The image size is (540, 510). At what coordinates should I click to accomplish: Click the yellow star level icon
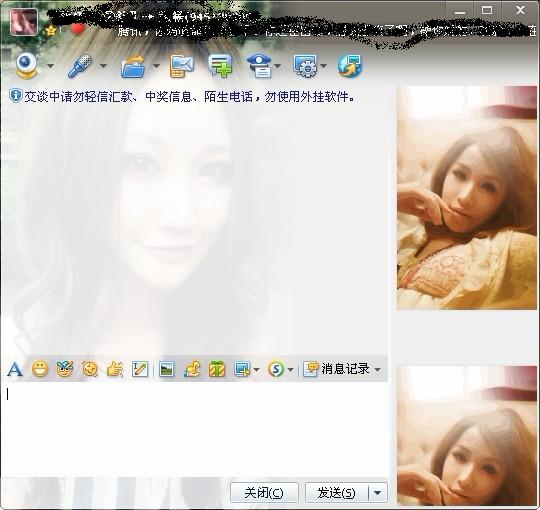(x=51, y=30)
